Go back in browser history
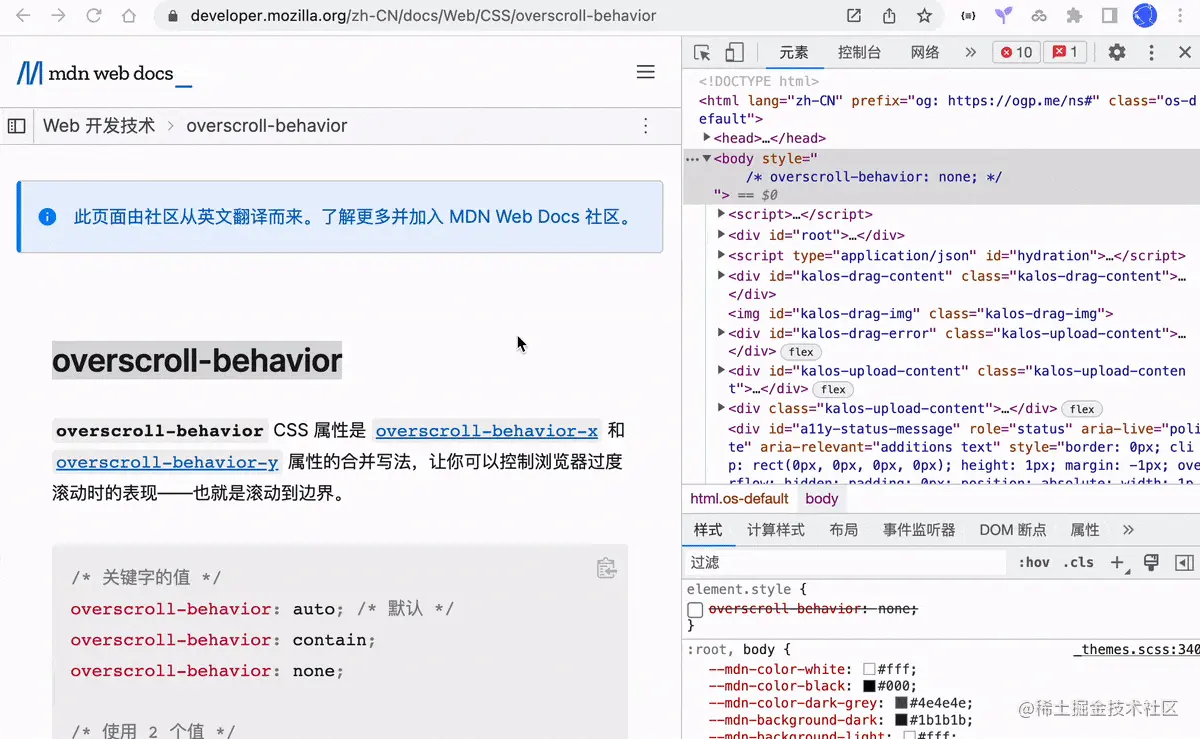This screenshot has height=739, width=1200. click(x=23, y=16)
